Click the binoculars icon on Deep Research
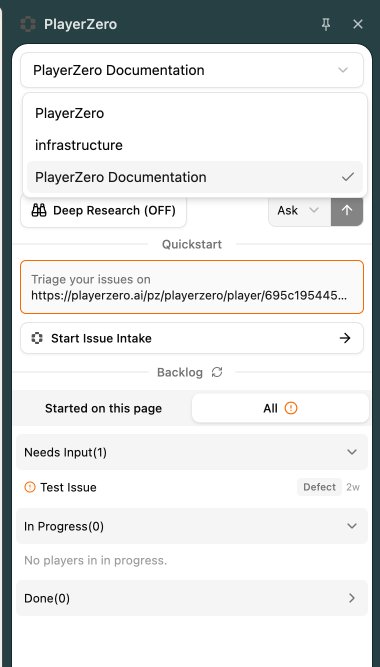This screenshot has width=380, height=667. coord(39,211)
